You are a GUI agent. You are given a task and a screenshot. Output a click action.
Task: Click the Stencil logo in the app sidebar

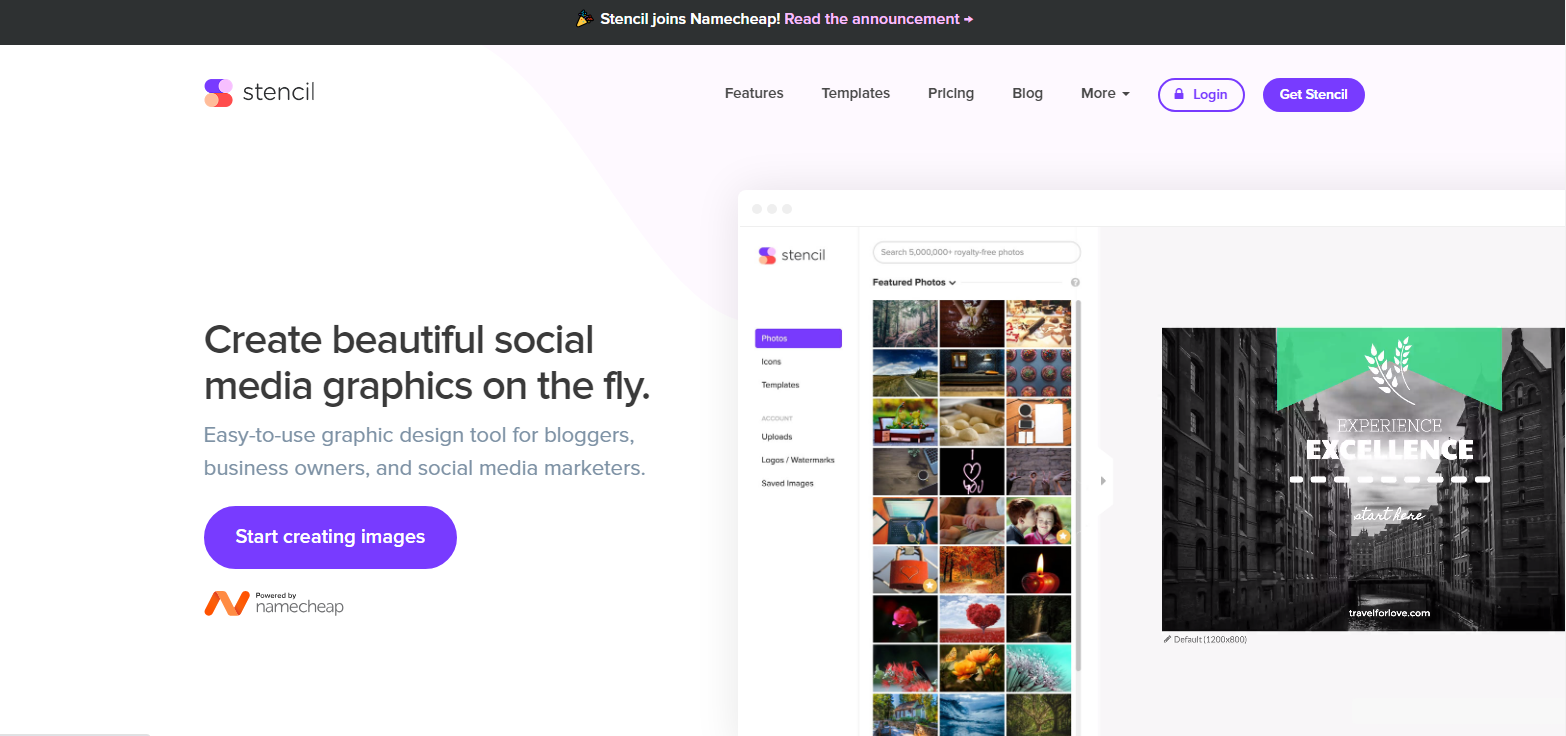click(791, 255)
